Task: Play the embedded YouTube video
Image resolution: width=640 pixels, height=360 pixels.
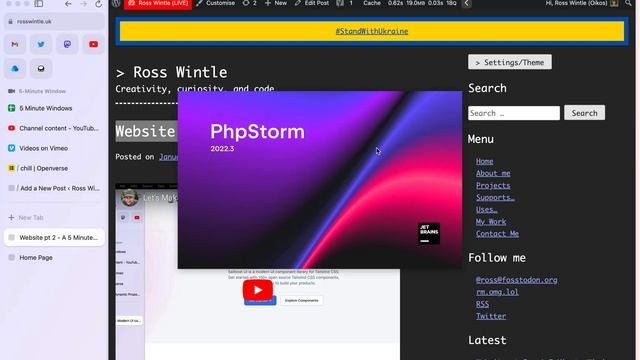Action: [x=258, y=290]
